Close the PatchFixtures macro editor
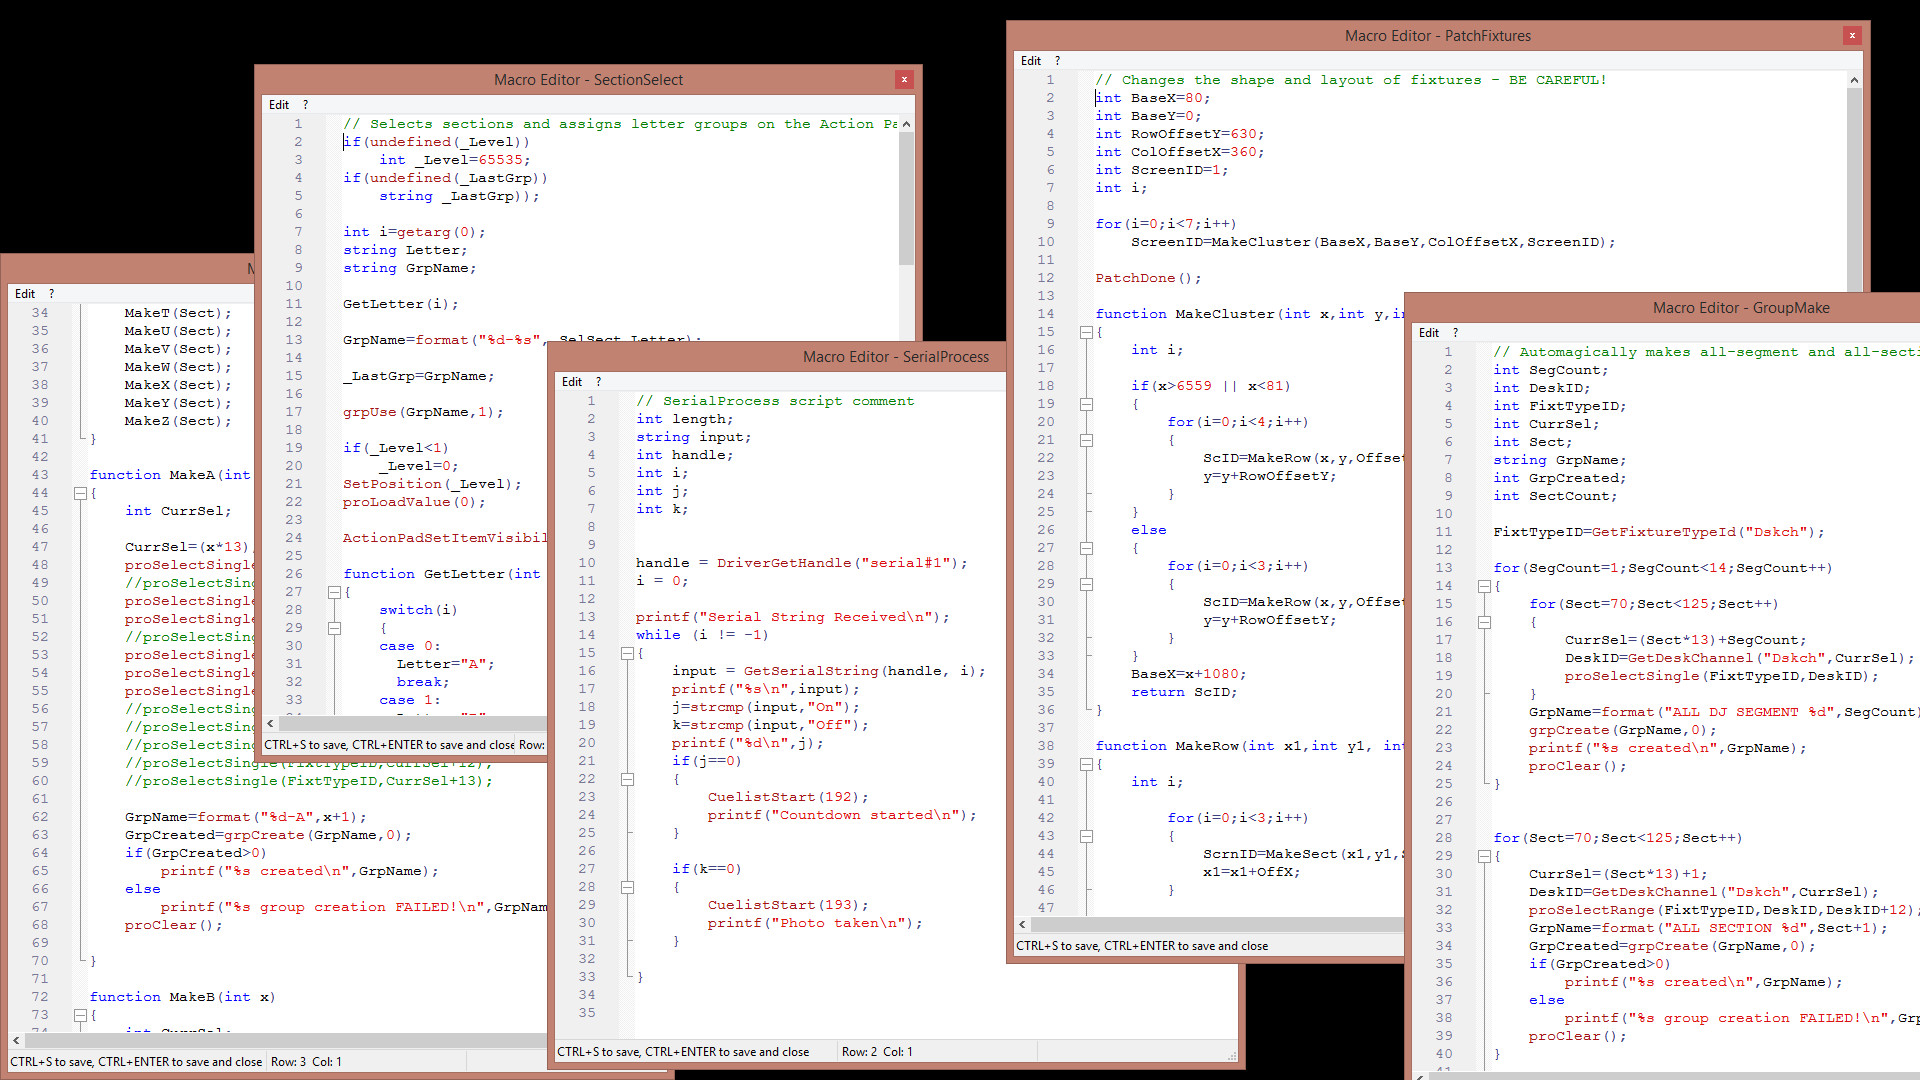 point(1852,36)
